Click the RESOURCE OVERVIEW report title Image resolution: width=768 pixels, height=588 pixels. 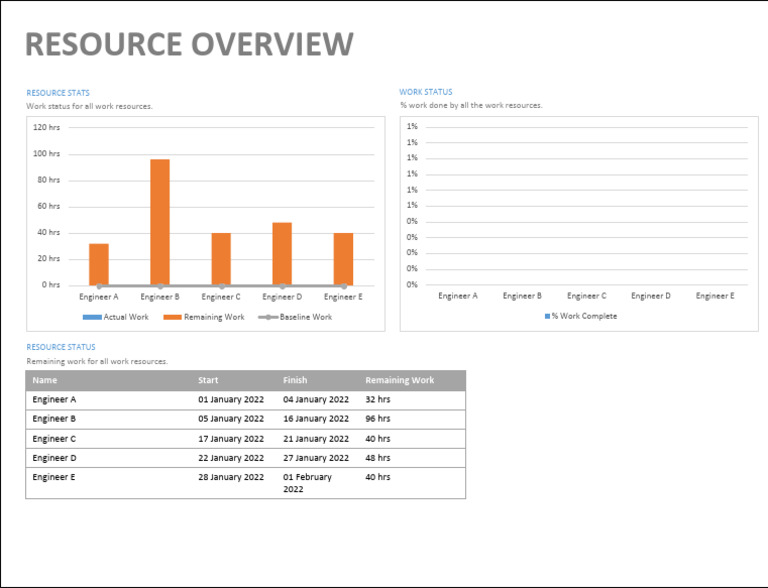pos(189,45)
